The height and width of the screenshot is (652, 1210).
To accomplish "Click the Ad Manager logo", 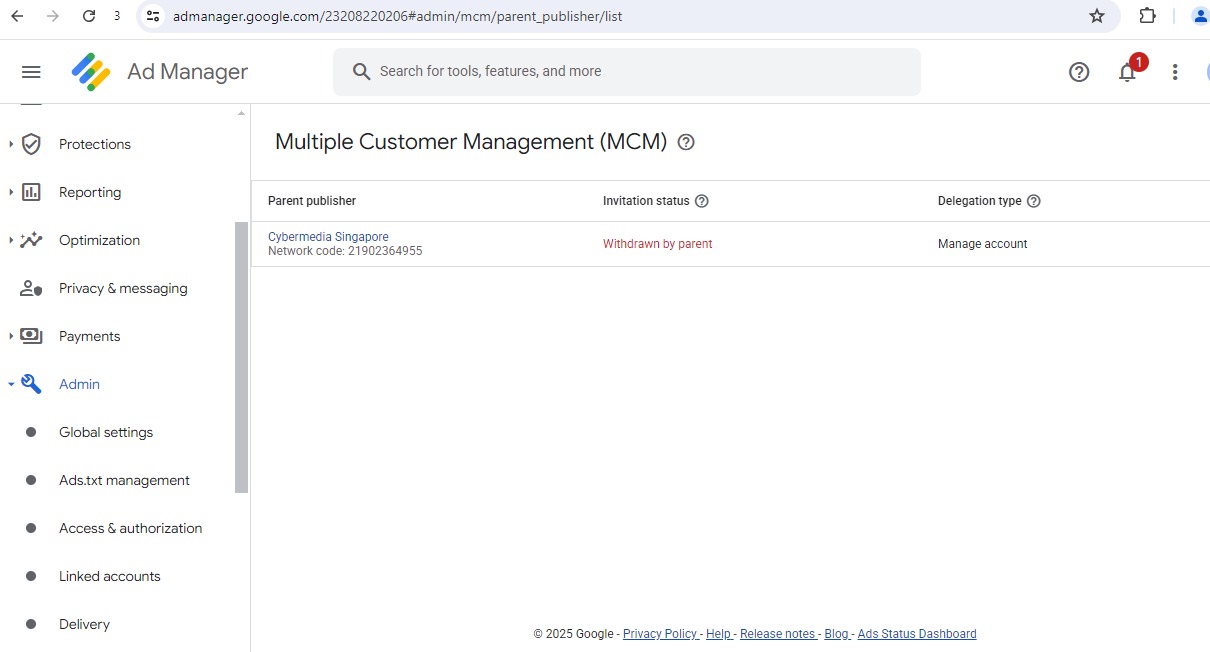I will pos(91,72).
